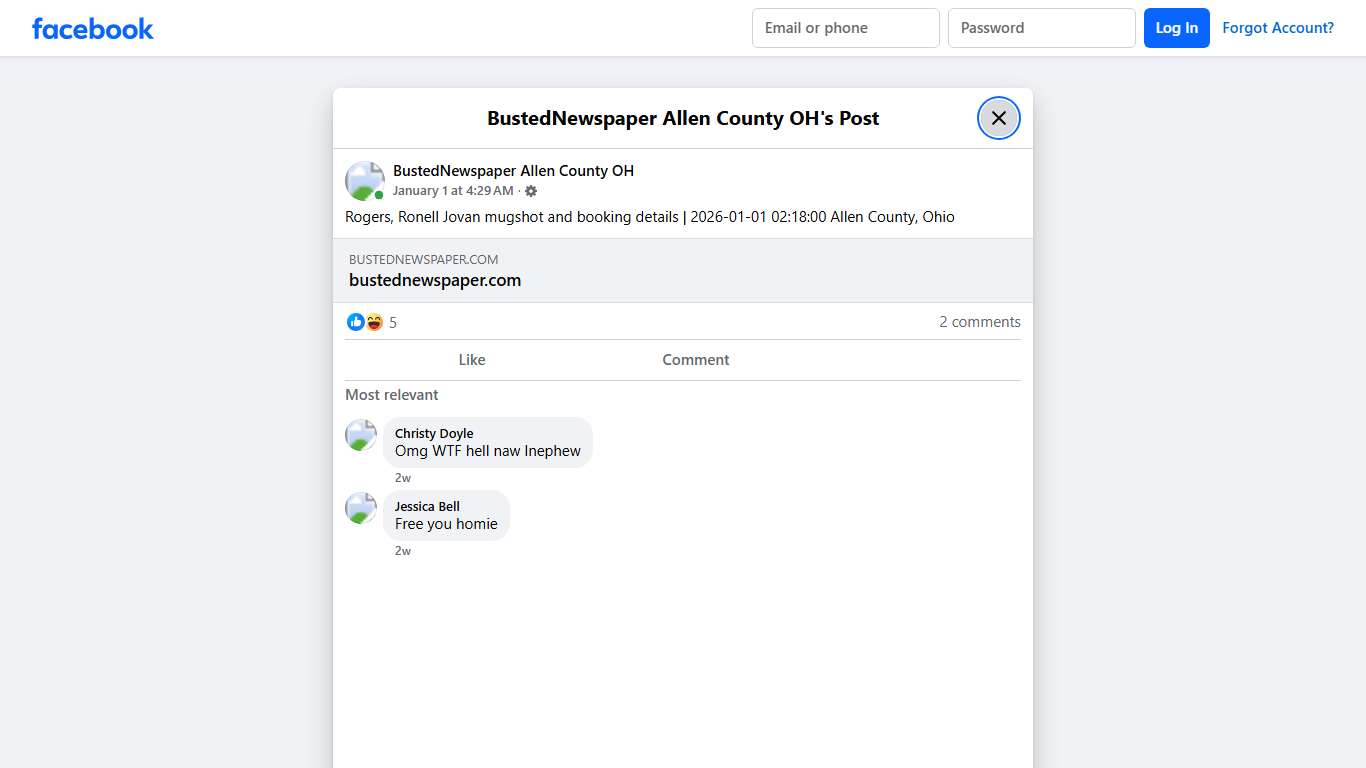Open the 5 reactions list
1366x768 pixels.
pos(392,322)
